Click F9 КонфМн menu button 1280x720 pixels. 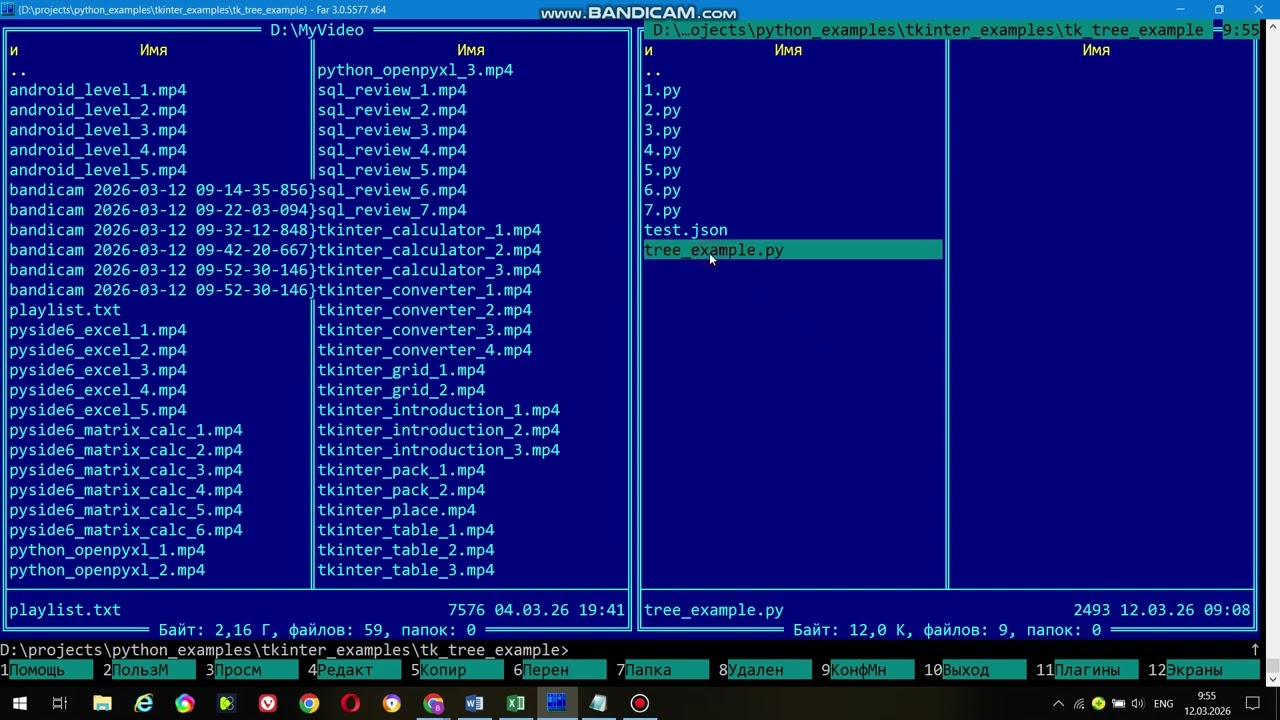(x=868, y=670)
